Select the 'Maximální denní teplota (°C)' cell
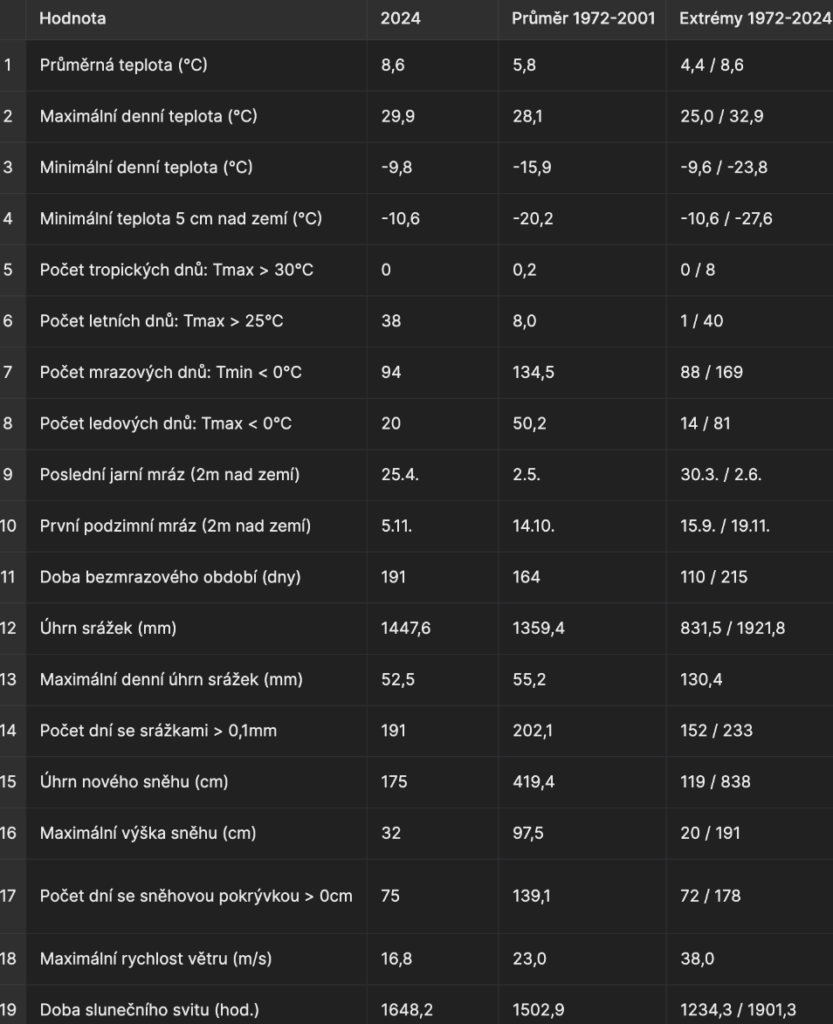833x1024 pixels. tap(148, 116)
